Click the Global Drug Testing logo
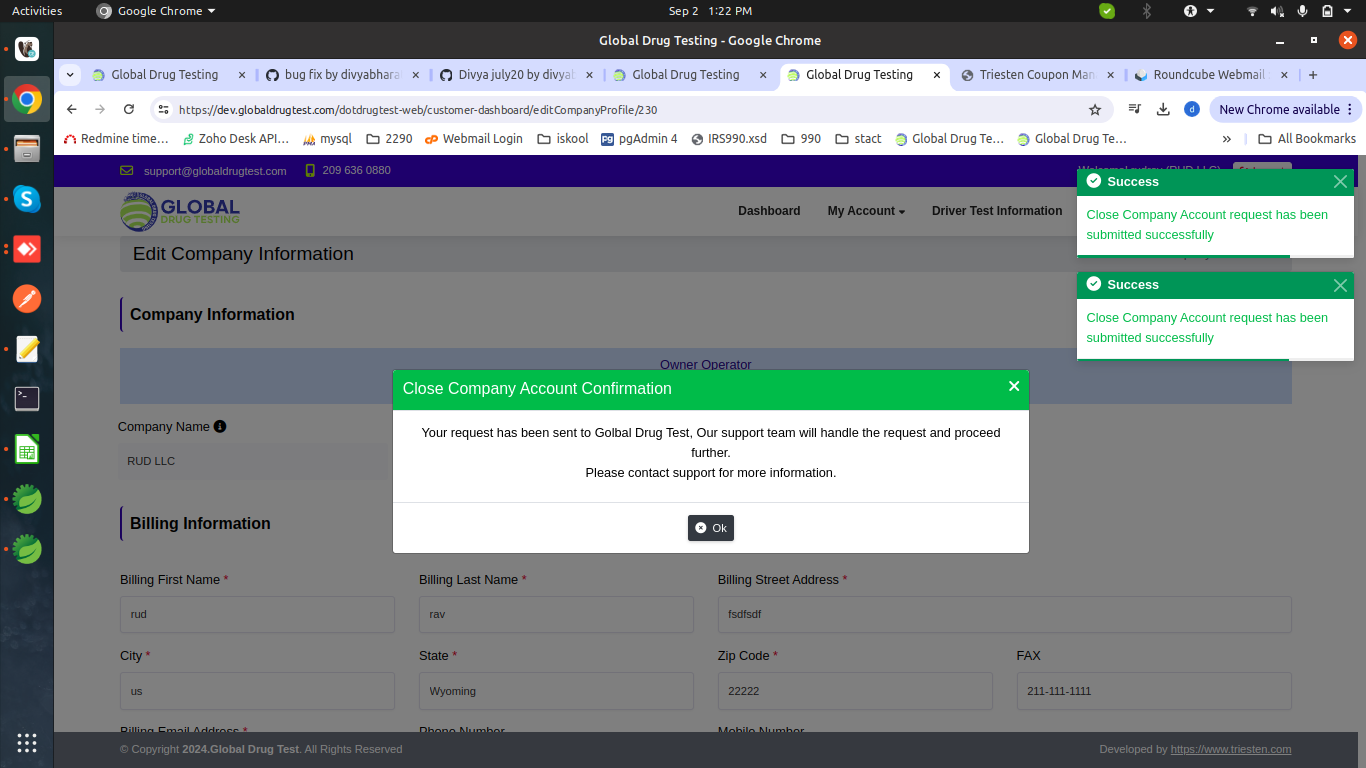 point(180,211)
